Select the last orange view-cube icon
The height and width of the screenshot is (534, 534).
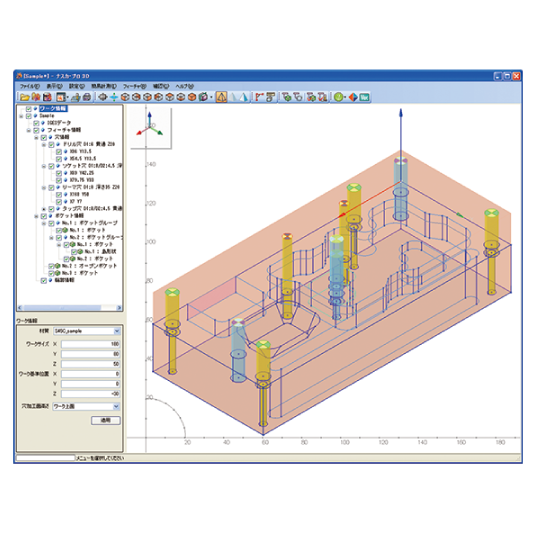(192, 97)
